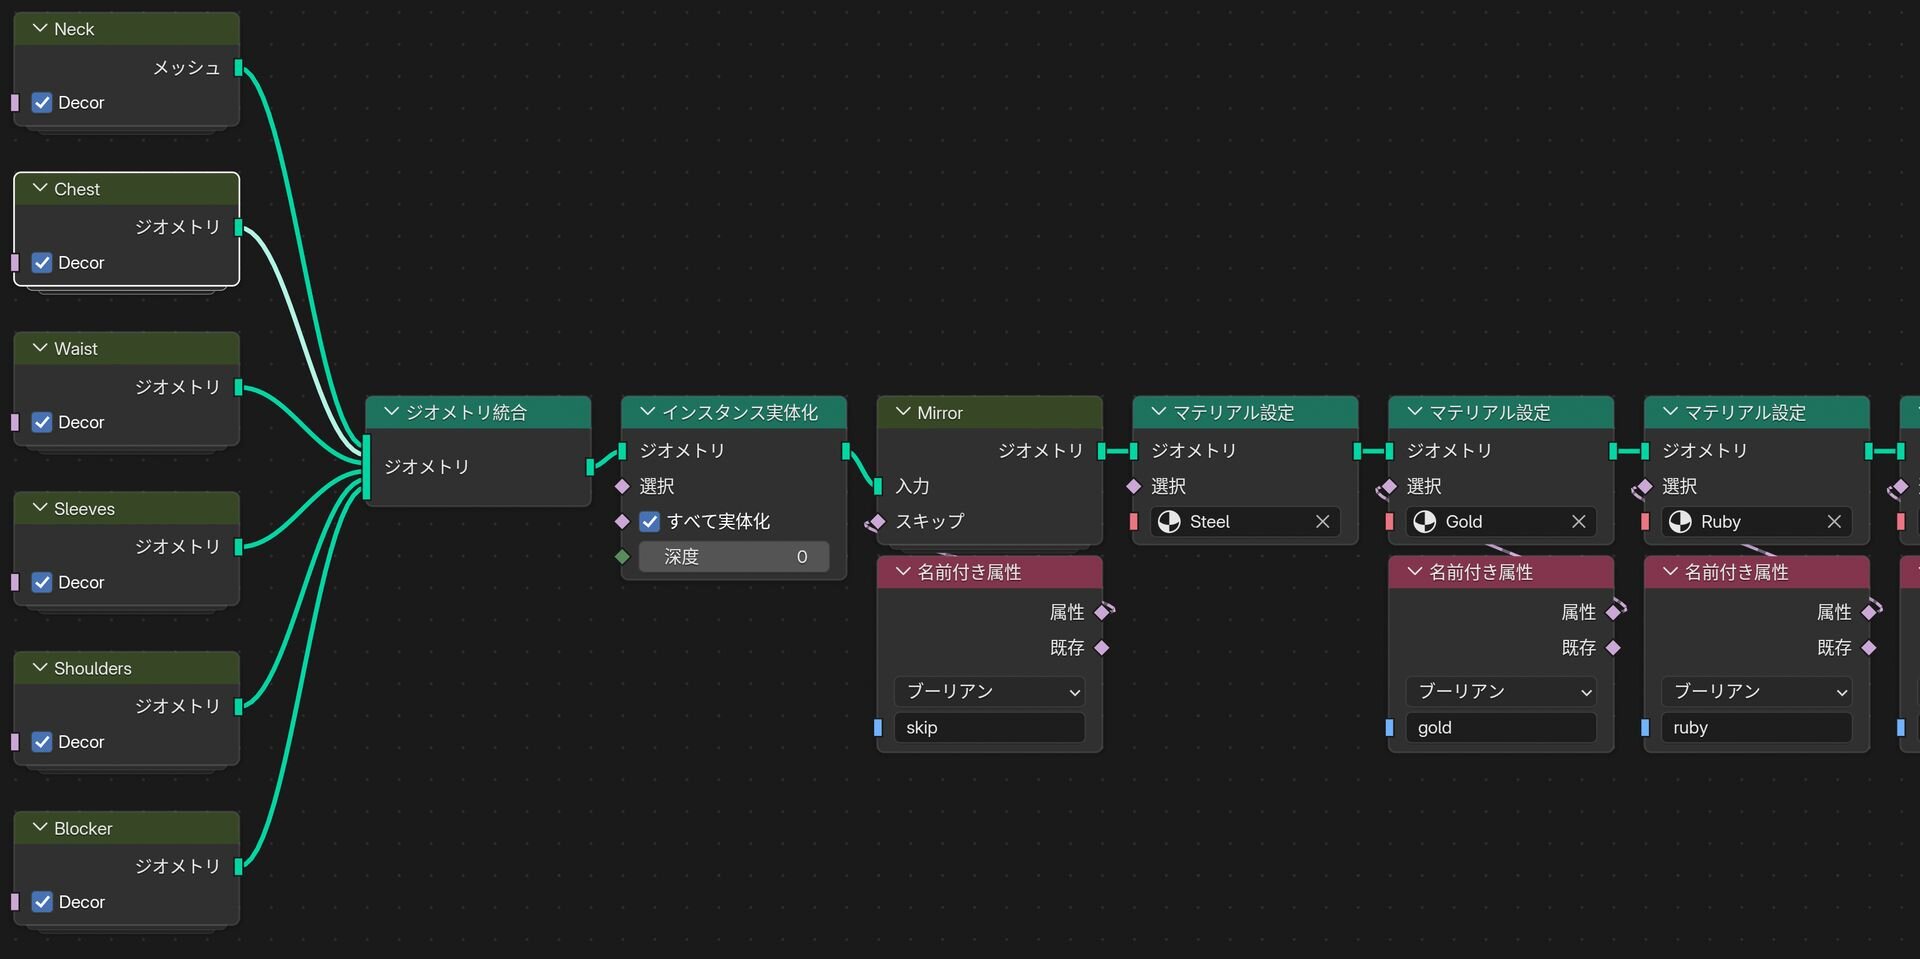
Task: Clear the Steel material with X icon
Action: (x=1322, y=522)
